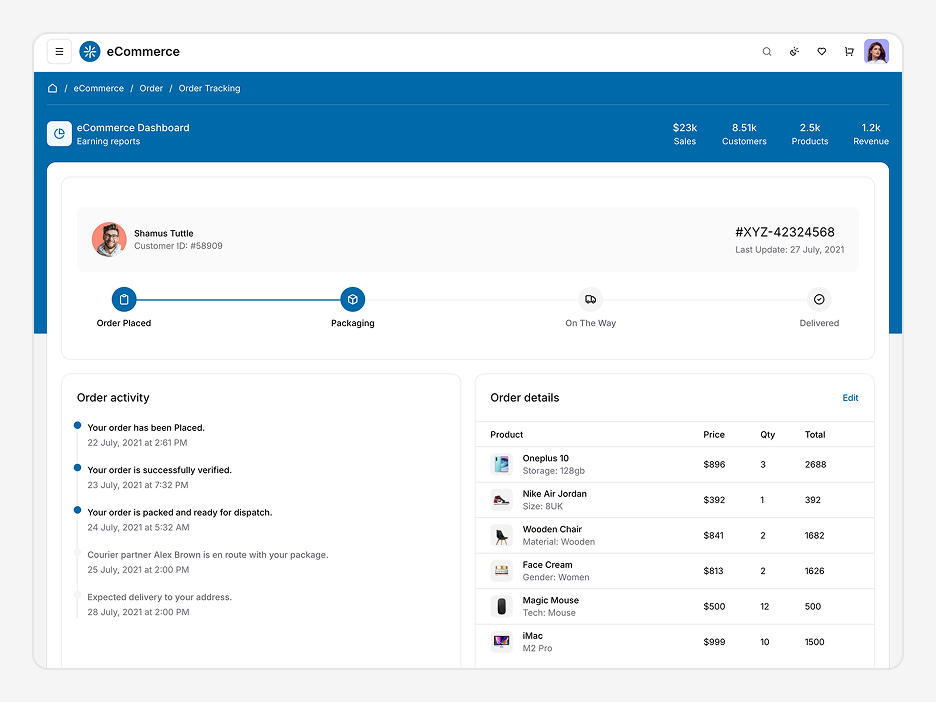Select the Magic Mouse product name
Viewport: 936px width, 702px height.
[x=550, y=601]
